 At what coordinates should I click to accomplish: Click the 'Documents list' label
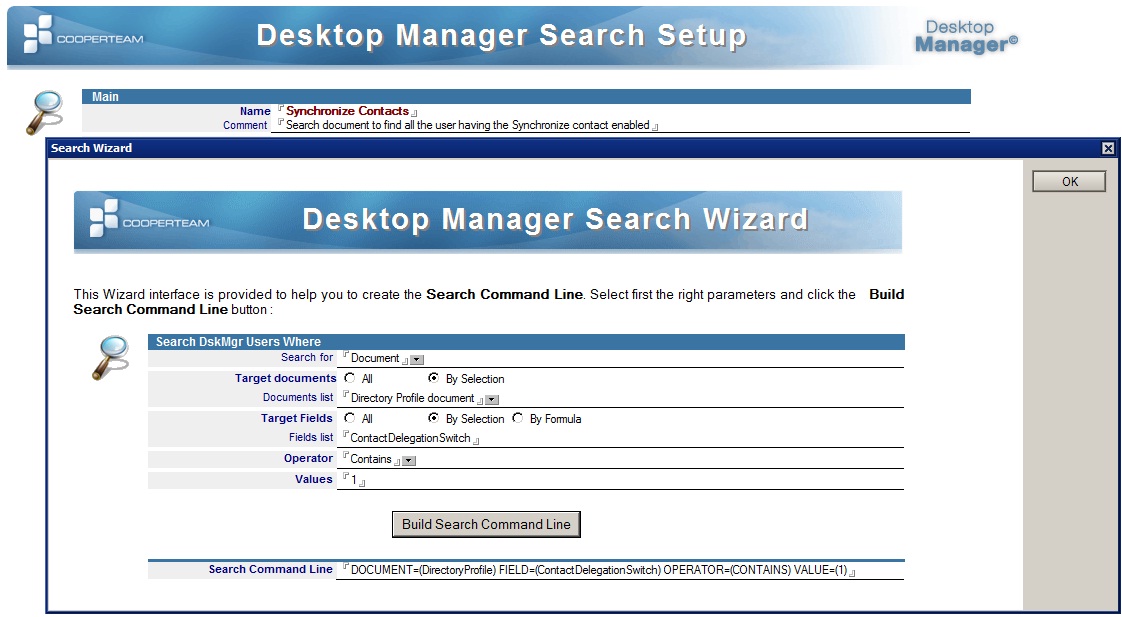click(x=298, y=397)
